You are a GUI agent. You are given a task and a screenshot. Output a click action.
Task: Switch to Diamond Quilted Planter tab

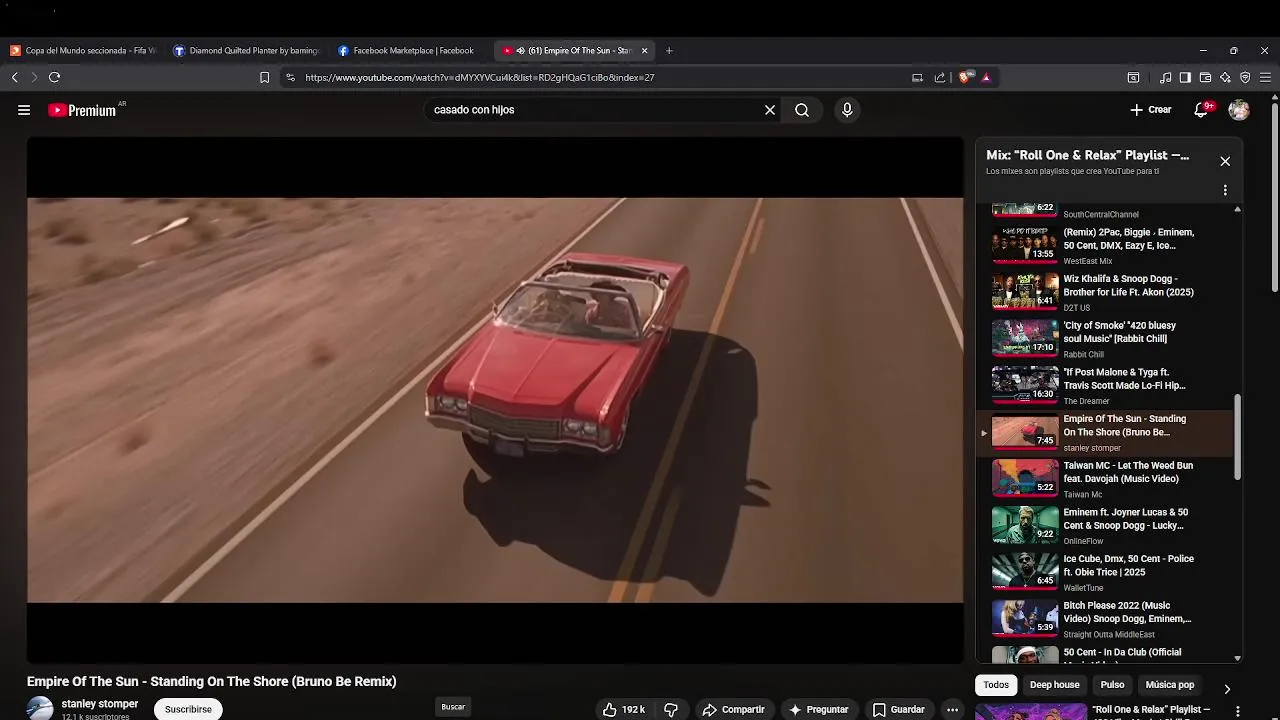click(x=247, y=50)
